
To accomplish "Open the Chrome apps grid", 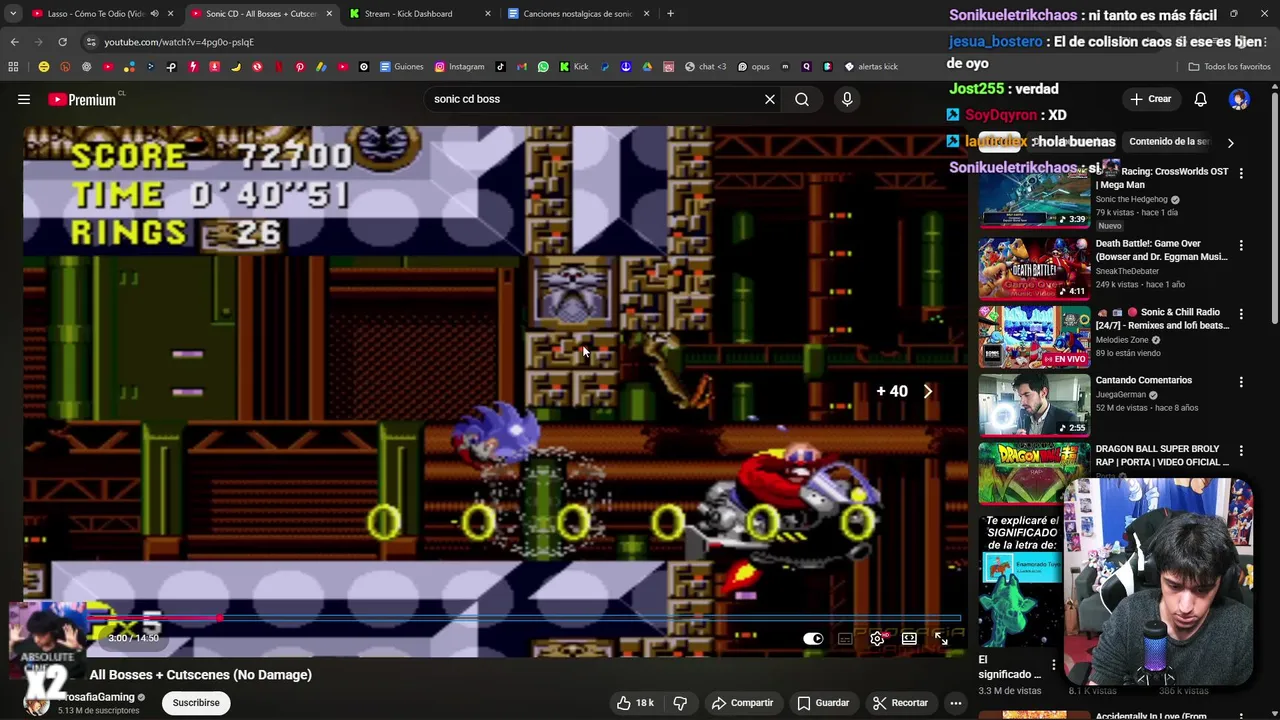I will click(13, 67).
